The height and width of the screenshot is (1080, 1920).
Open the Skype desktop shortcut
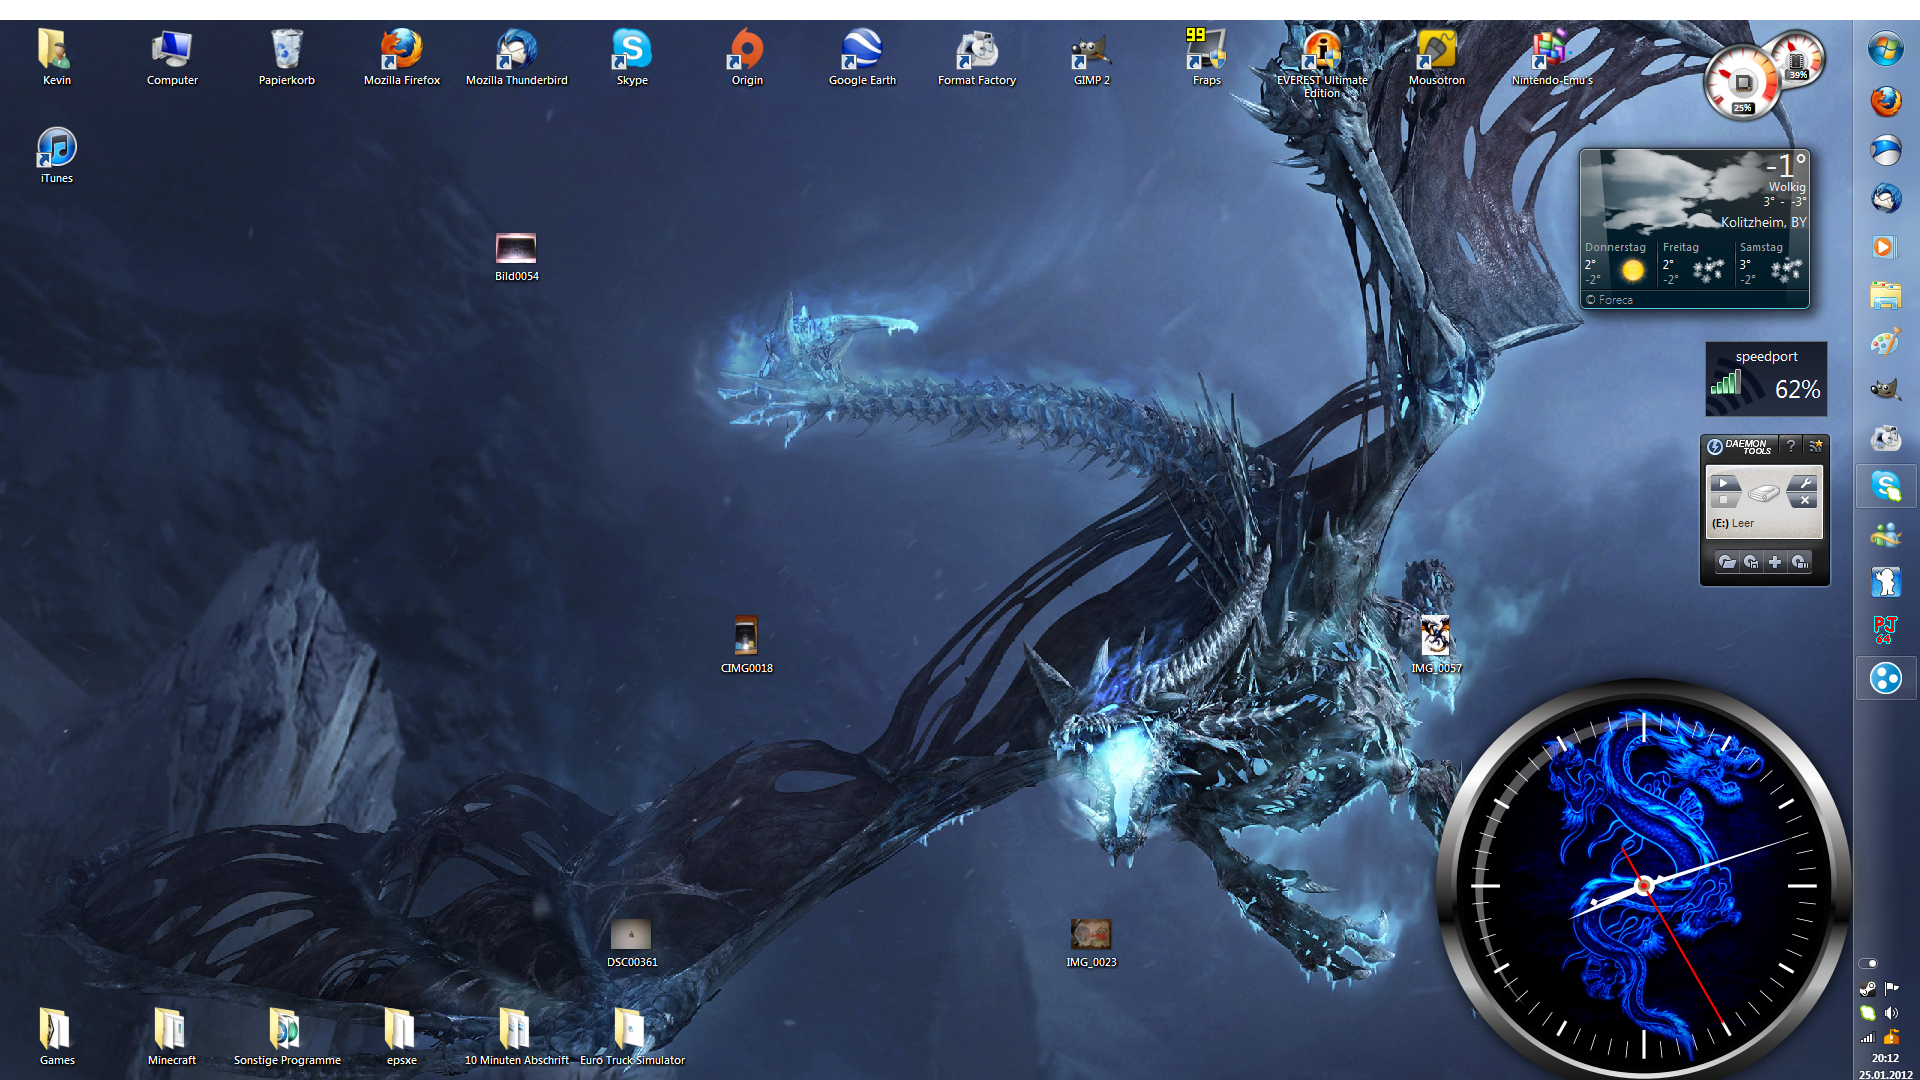click(x=632, y=58)
